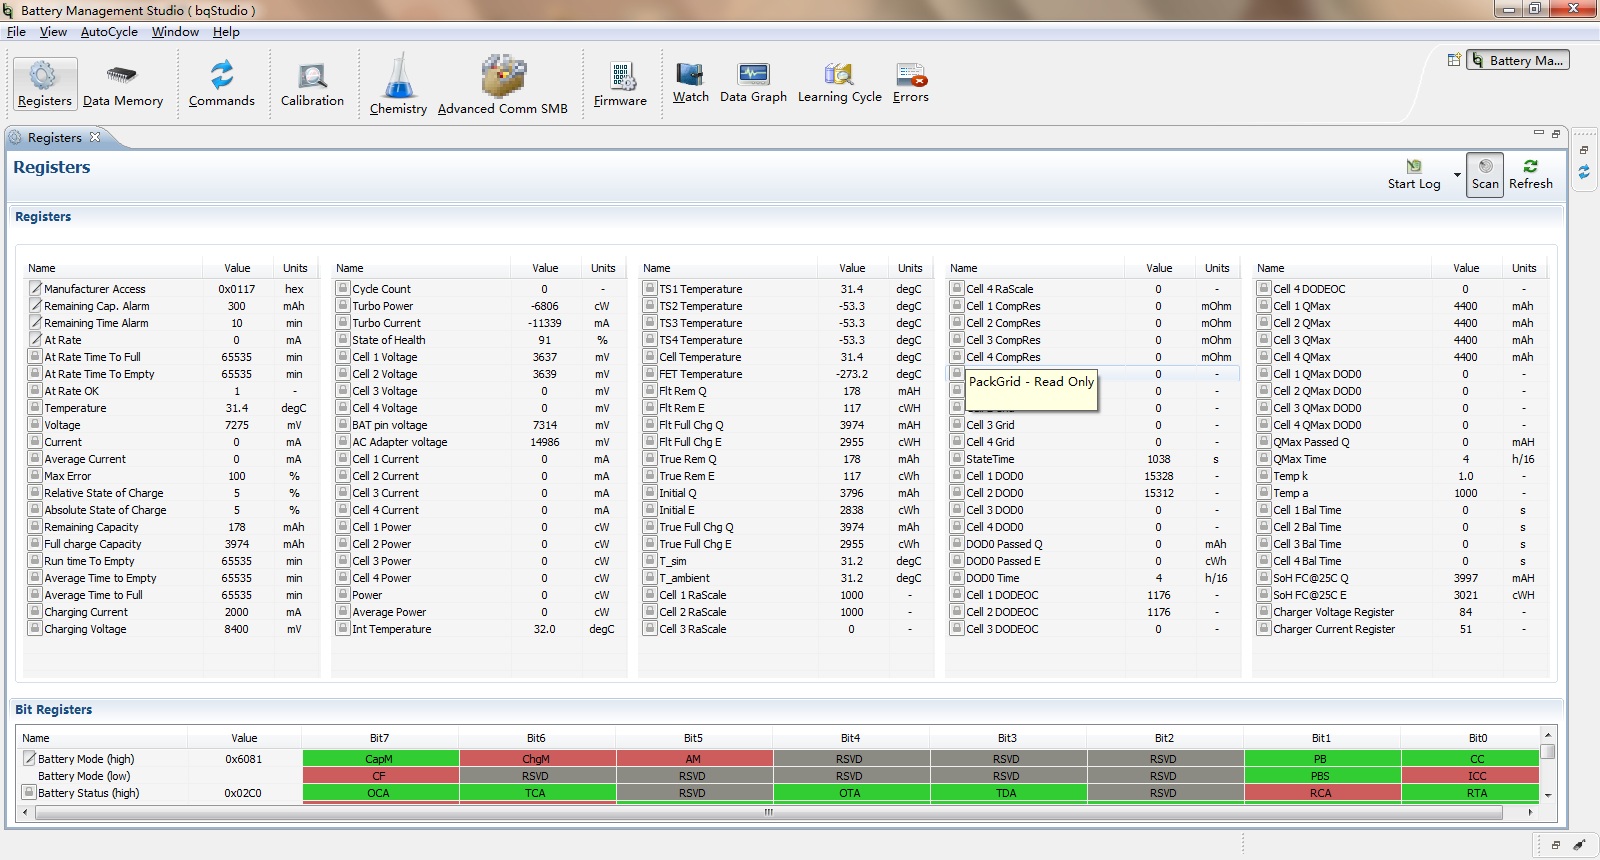Image resolution: width=1600 pixels, height=860 pixels.
Task: Click the lock icon beside Cell 4 DODEOC
Action: click(x=1264, y=288)
